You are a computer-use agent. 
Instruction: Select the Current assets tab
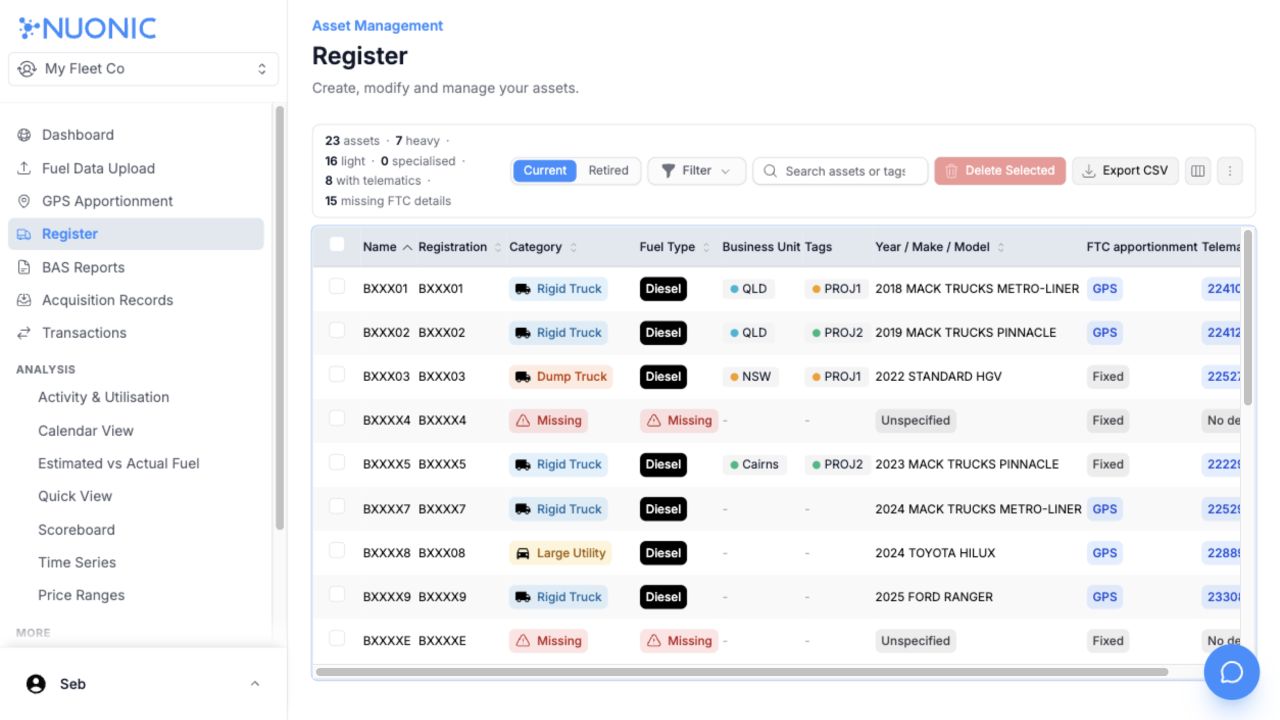point(545,171)
